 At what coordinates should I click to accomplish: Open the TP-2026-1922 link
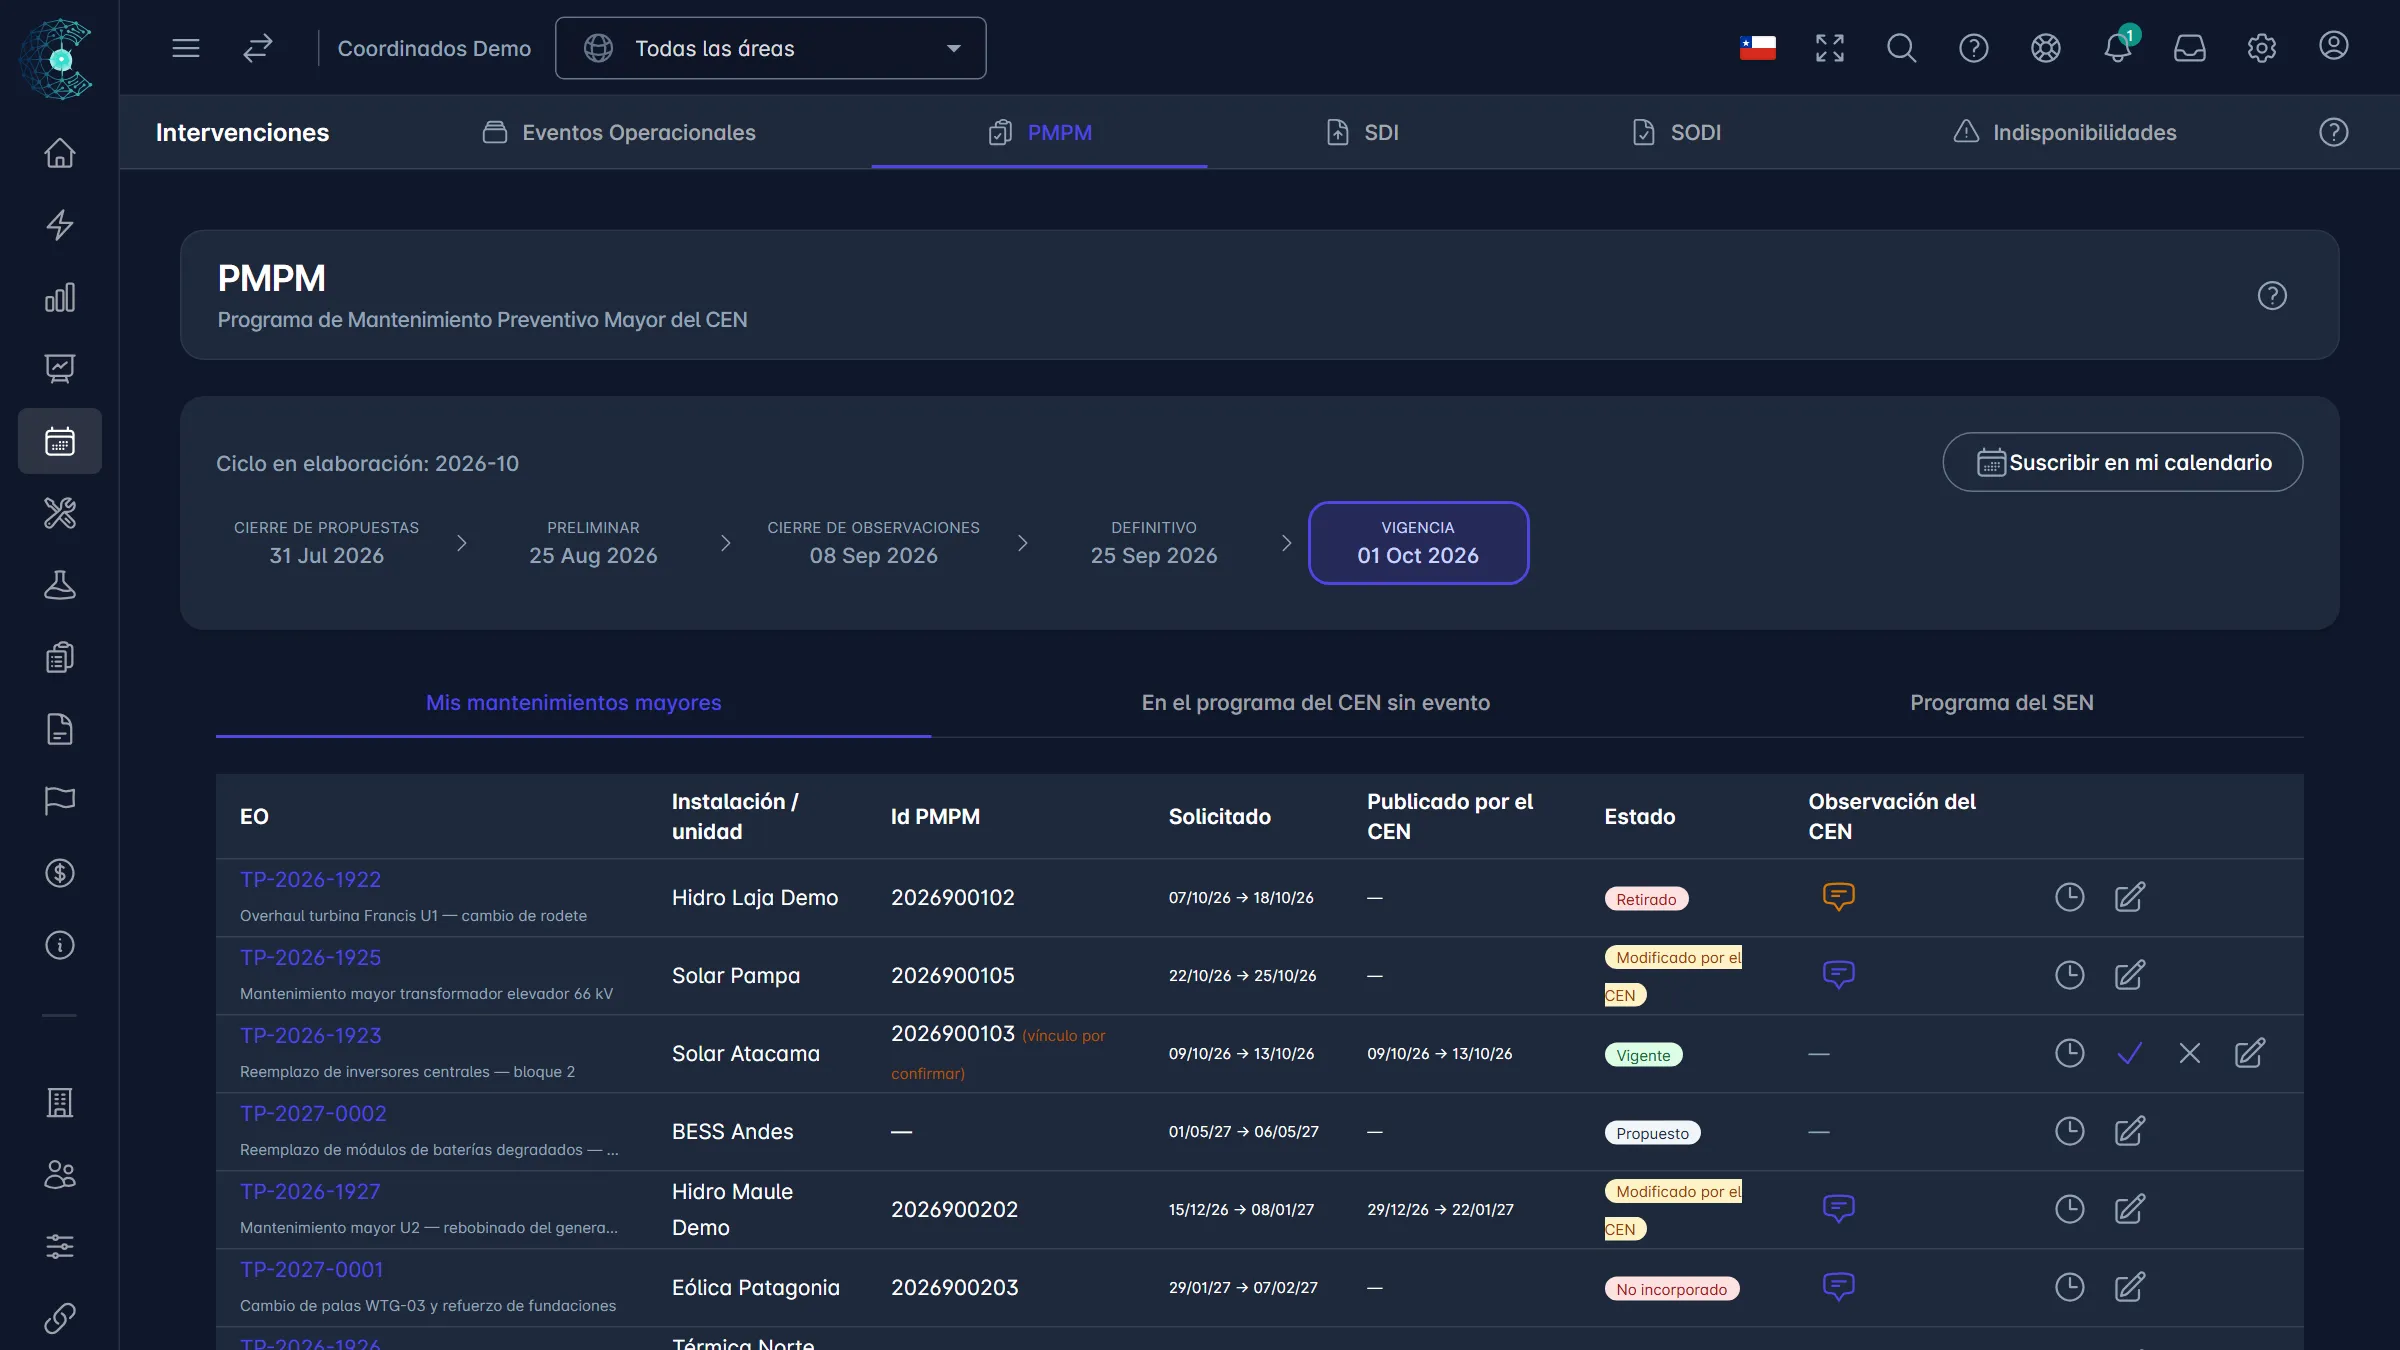(x=311, y=879)
